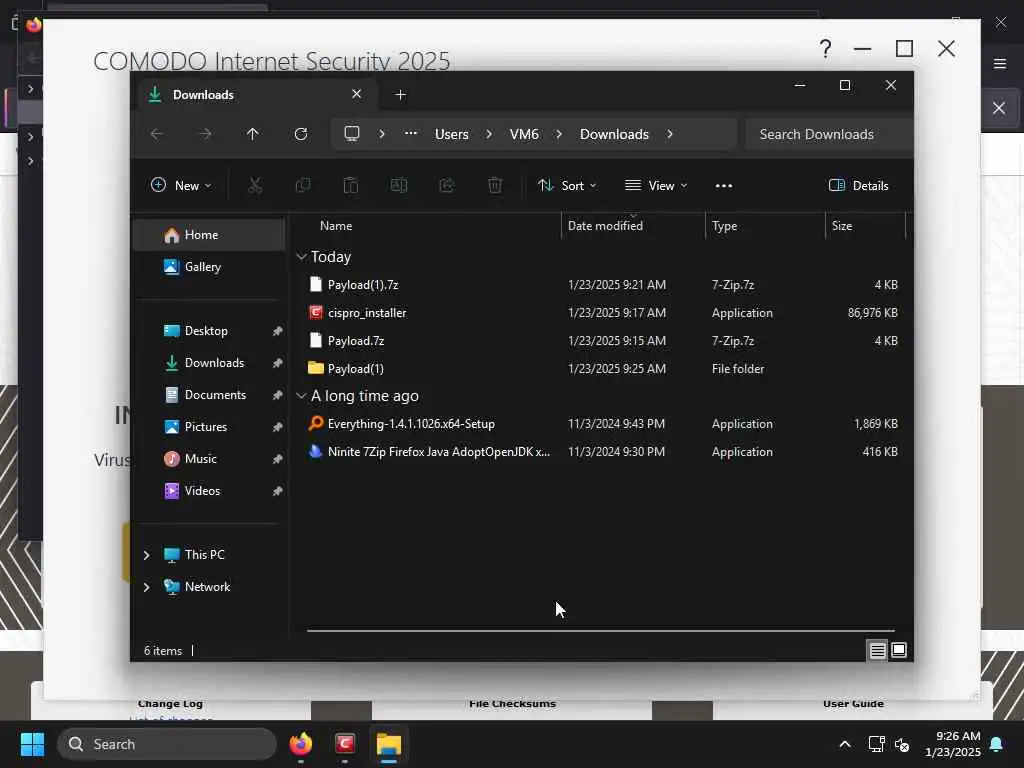Open the View dropdown
Screen dimensions: 1024x768
click(656, 185)
